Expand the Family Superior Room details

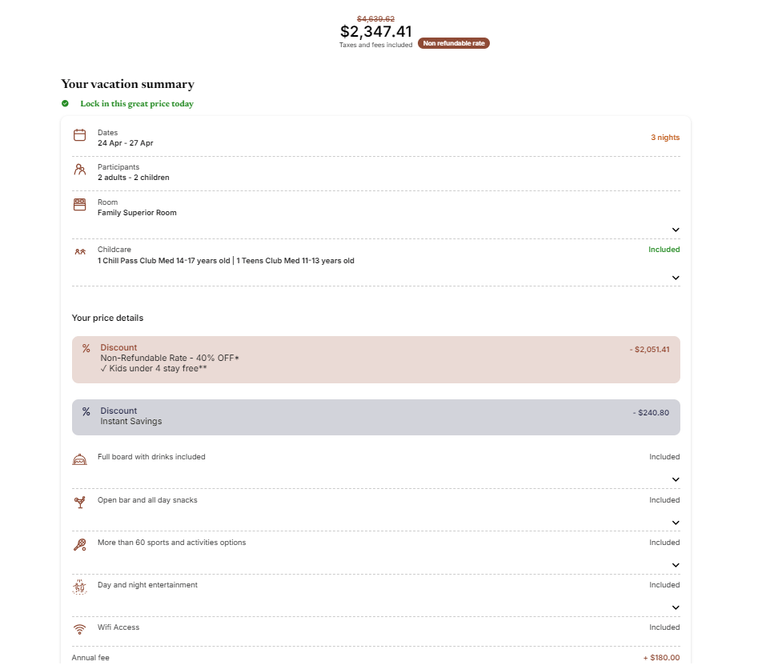[x=675, y=229]
